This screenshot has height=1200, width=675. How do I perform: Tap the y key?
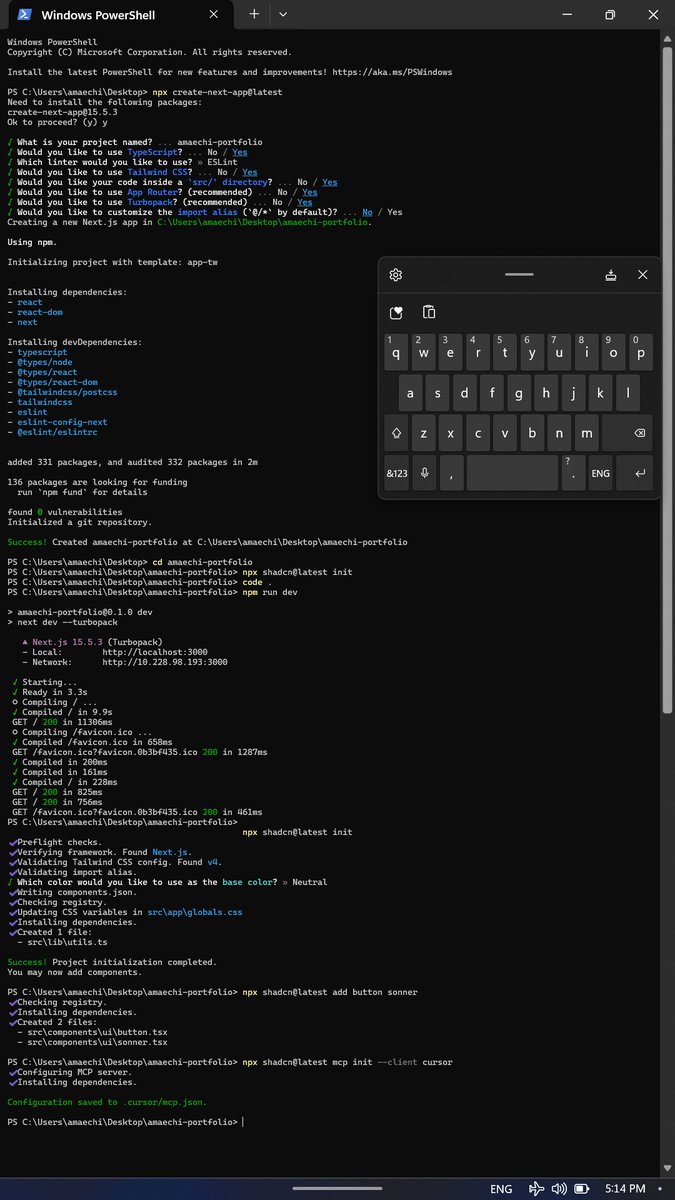[x=532, y=352]
